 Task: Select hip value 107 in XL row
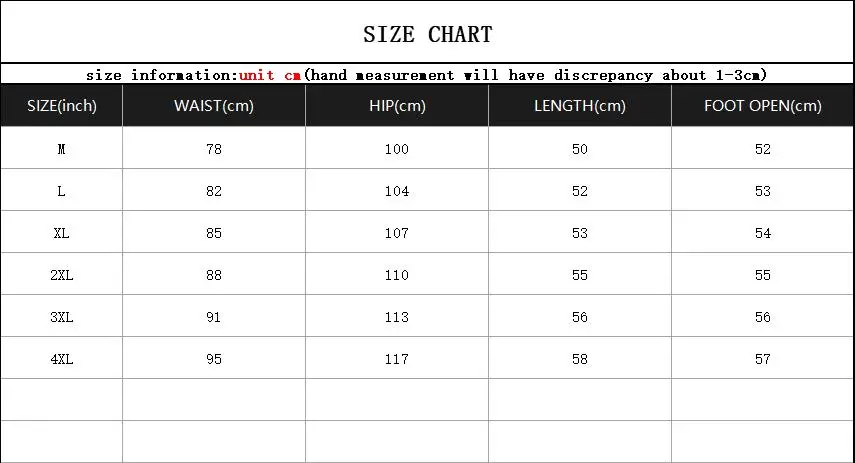tap(397, 233)
